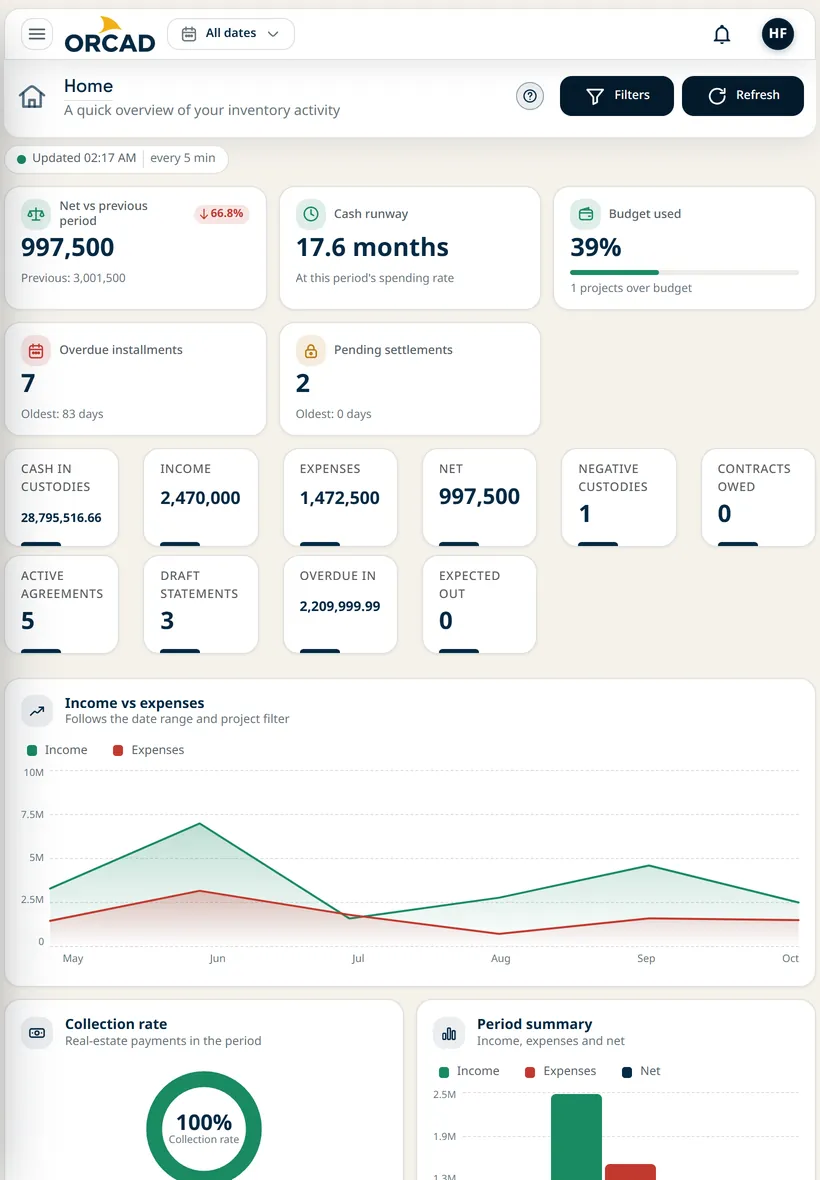Click the calendar icon on Overdue installments

(36, 350)
